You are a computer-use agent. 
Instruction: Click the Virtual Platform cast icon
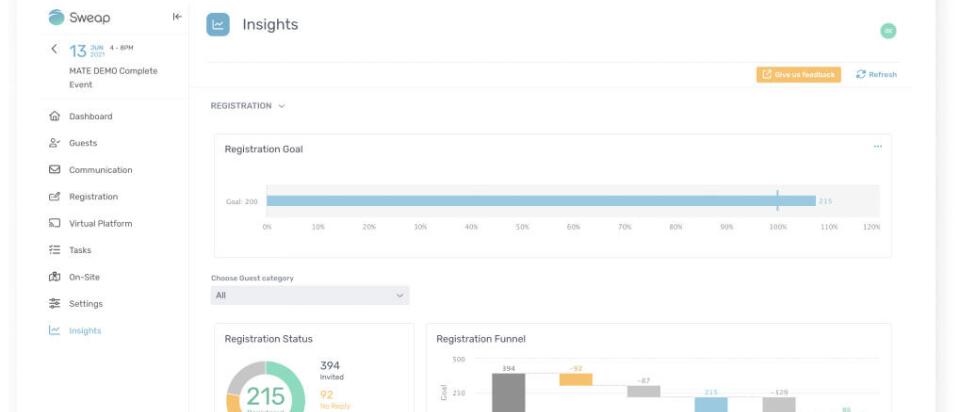pos(55,224)
